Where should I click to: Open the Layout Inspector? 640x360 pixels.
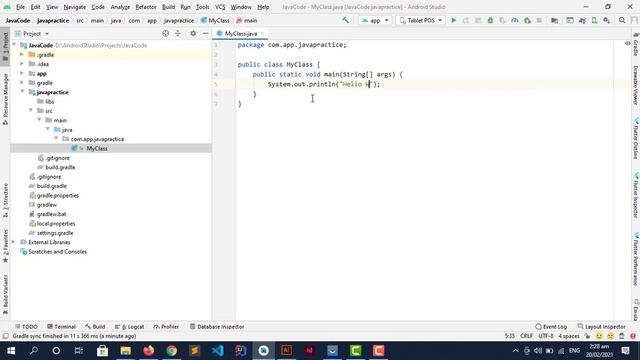tap(602, 327)
